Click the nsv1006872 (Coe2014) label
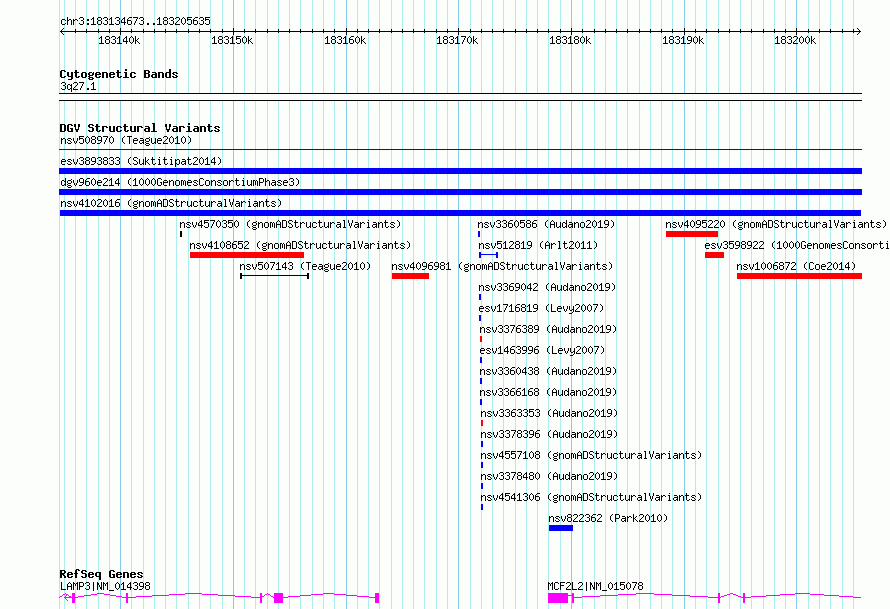The height and width of the screenshot is (609, 890). (796, 266)
